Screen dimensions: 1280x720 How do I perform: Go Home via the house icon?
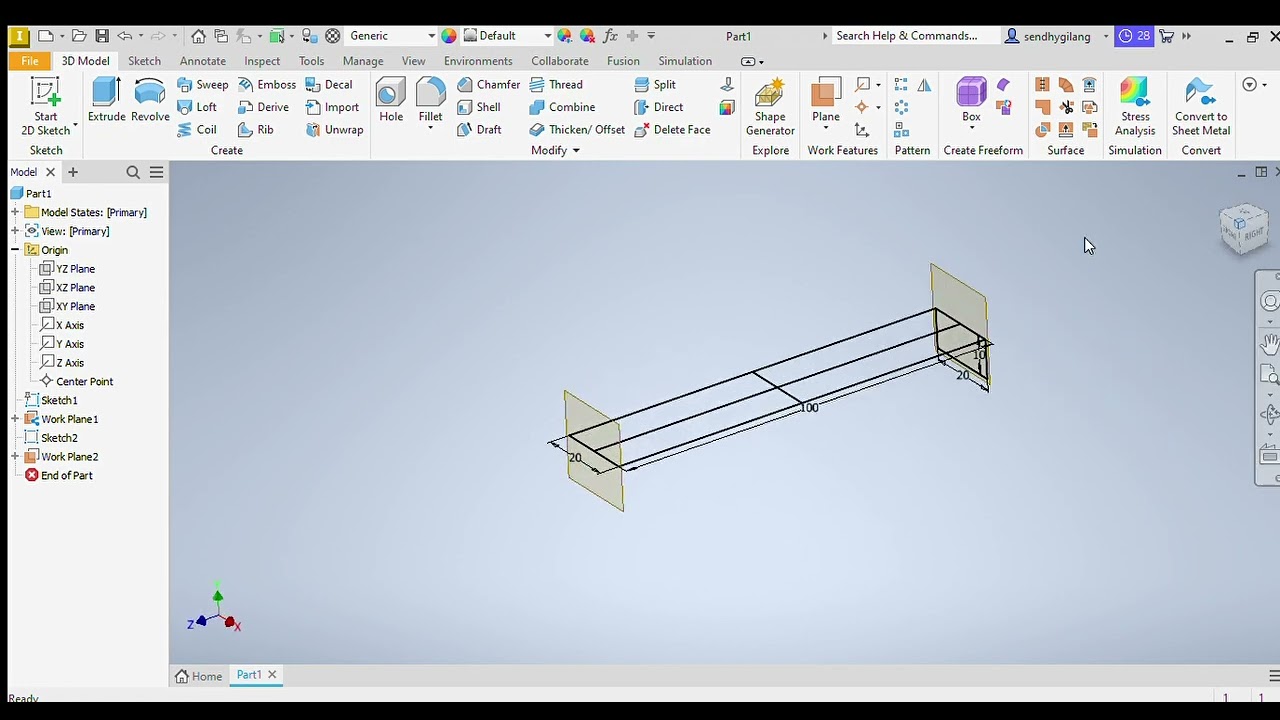click(198, 36)
